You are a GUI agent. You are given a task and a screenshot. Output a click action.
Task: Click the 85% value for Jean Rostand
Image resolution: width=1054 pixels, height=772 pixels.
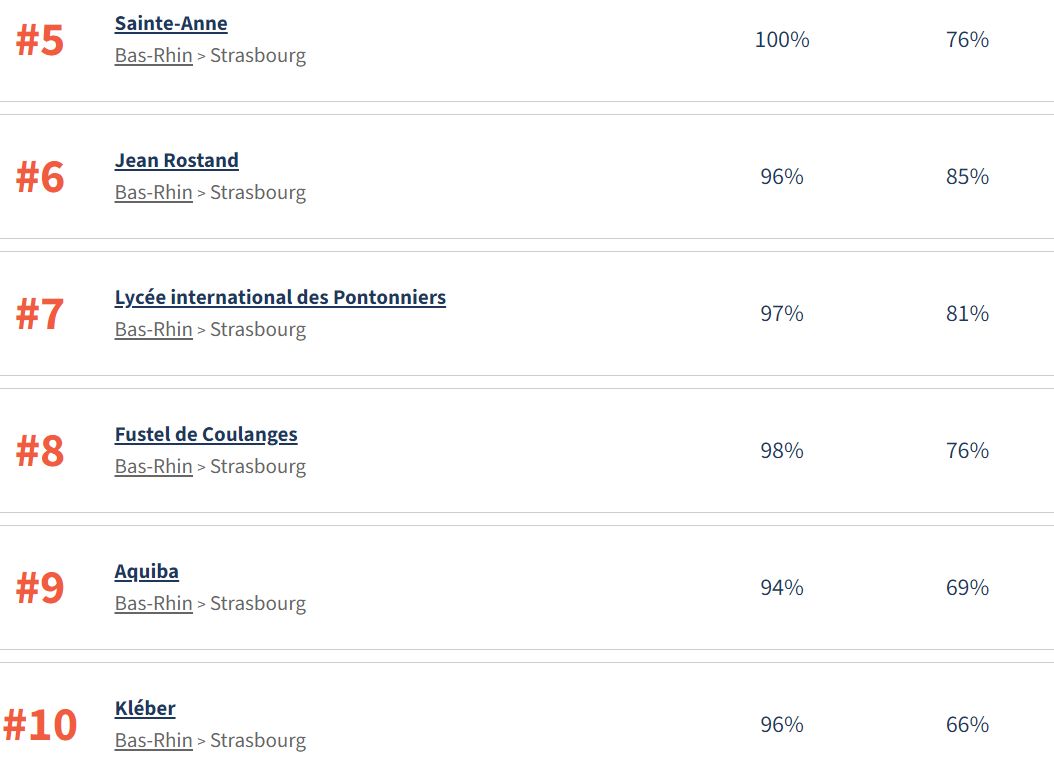click(967, 177)
